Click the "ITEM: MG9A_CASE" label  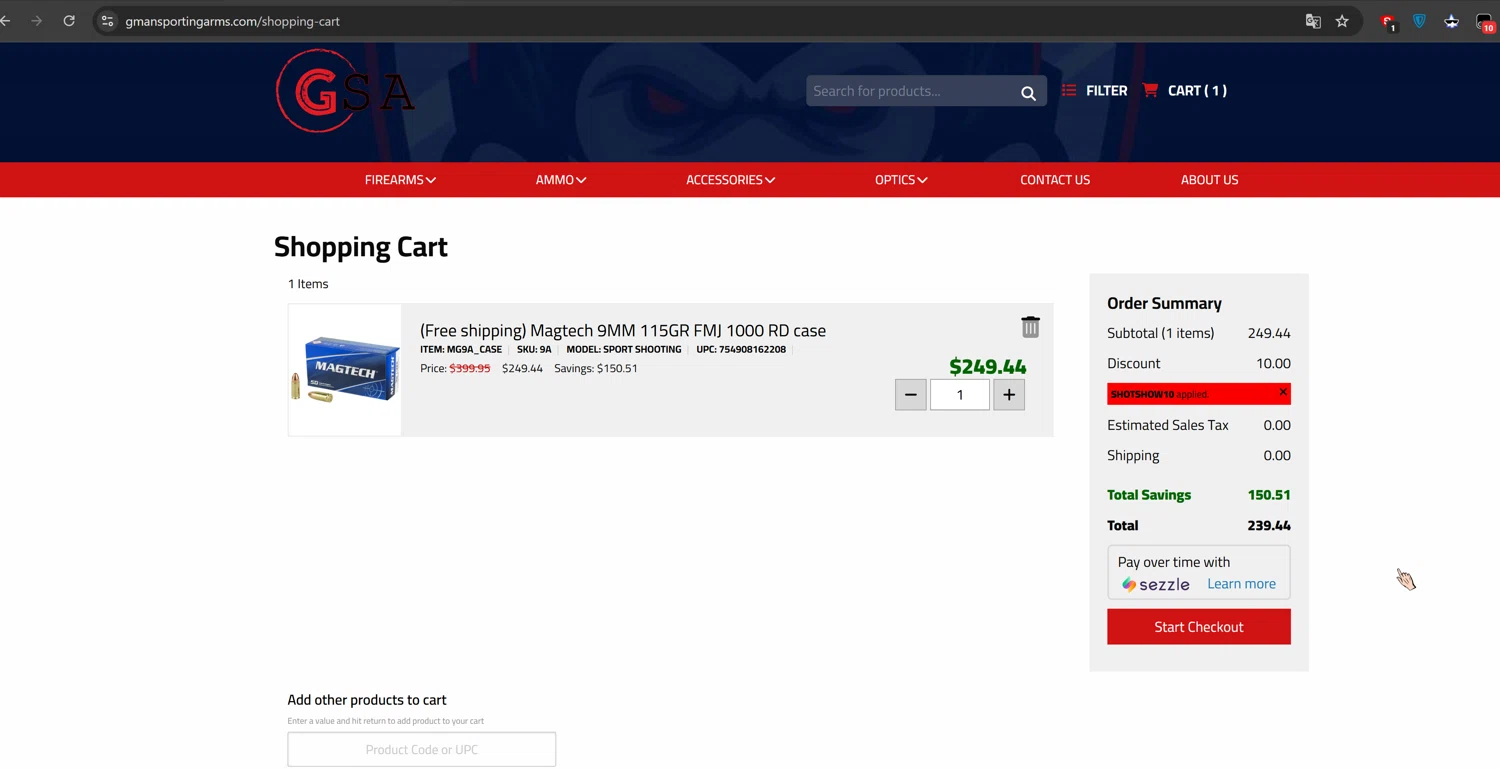coord(461,350)
